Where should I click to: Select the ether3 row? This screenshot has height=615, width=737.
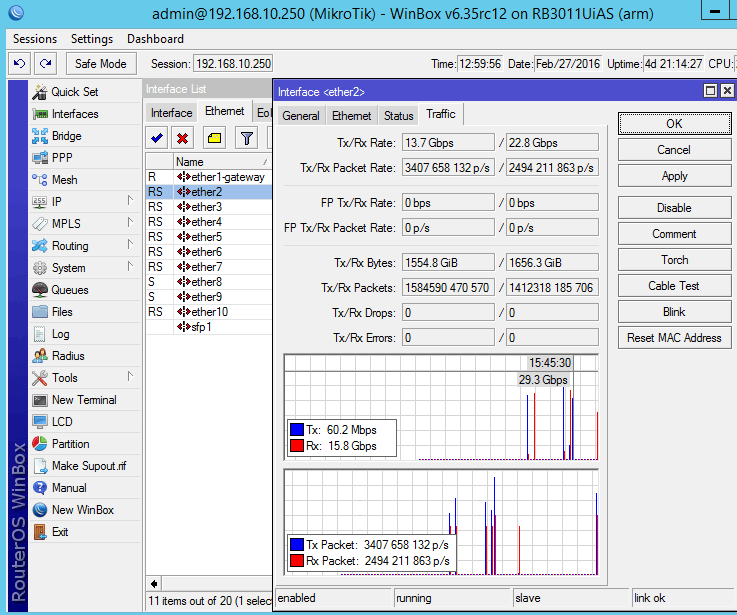coord(209,207)
